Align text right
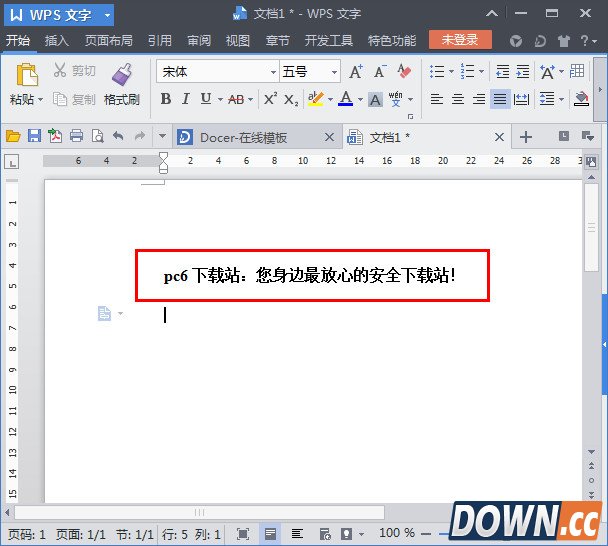This screenshot has width=608, height=546. 478,99
